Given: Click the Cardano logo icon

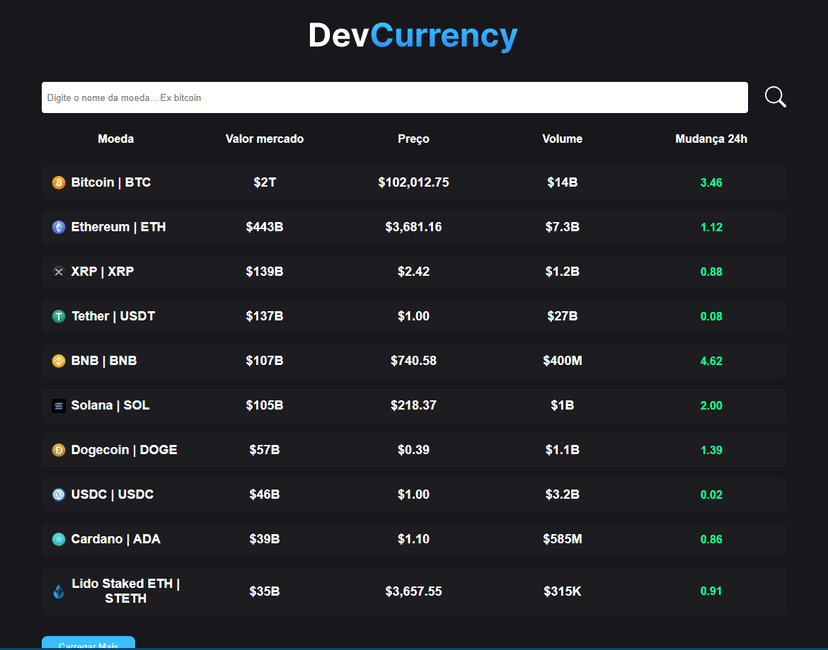Looking at the screenshot, I should tap(59, 539).
